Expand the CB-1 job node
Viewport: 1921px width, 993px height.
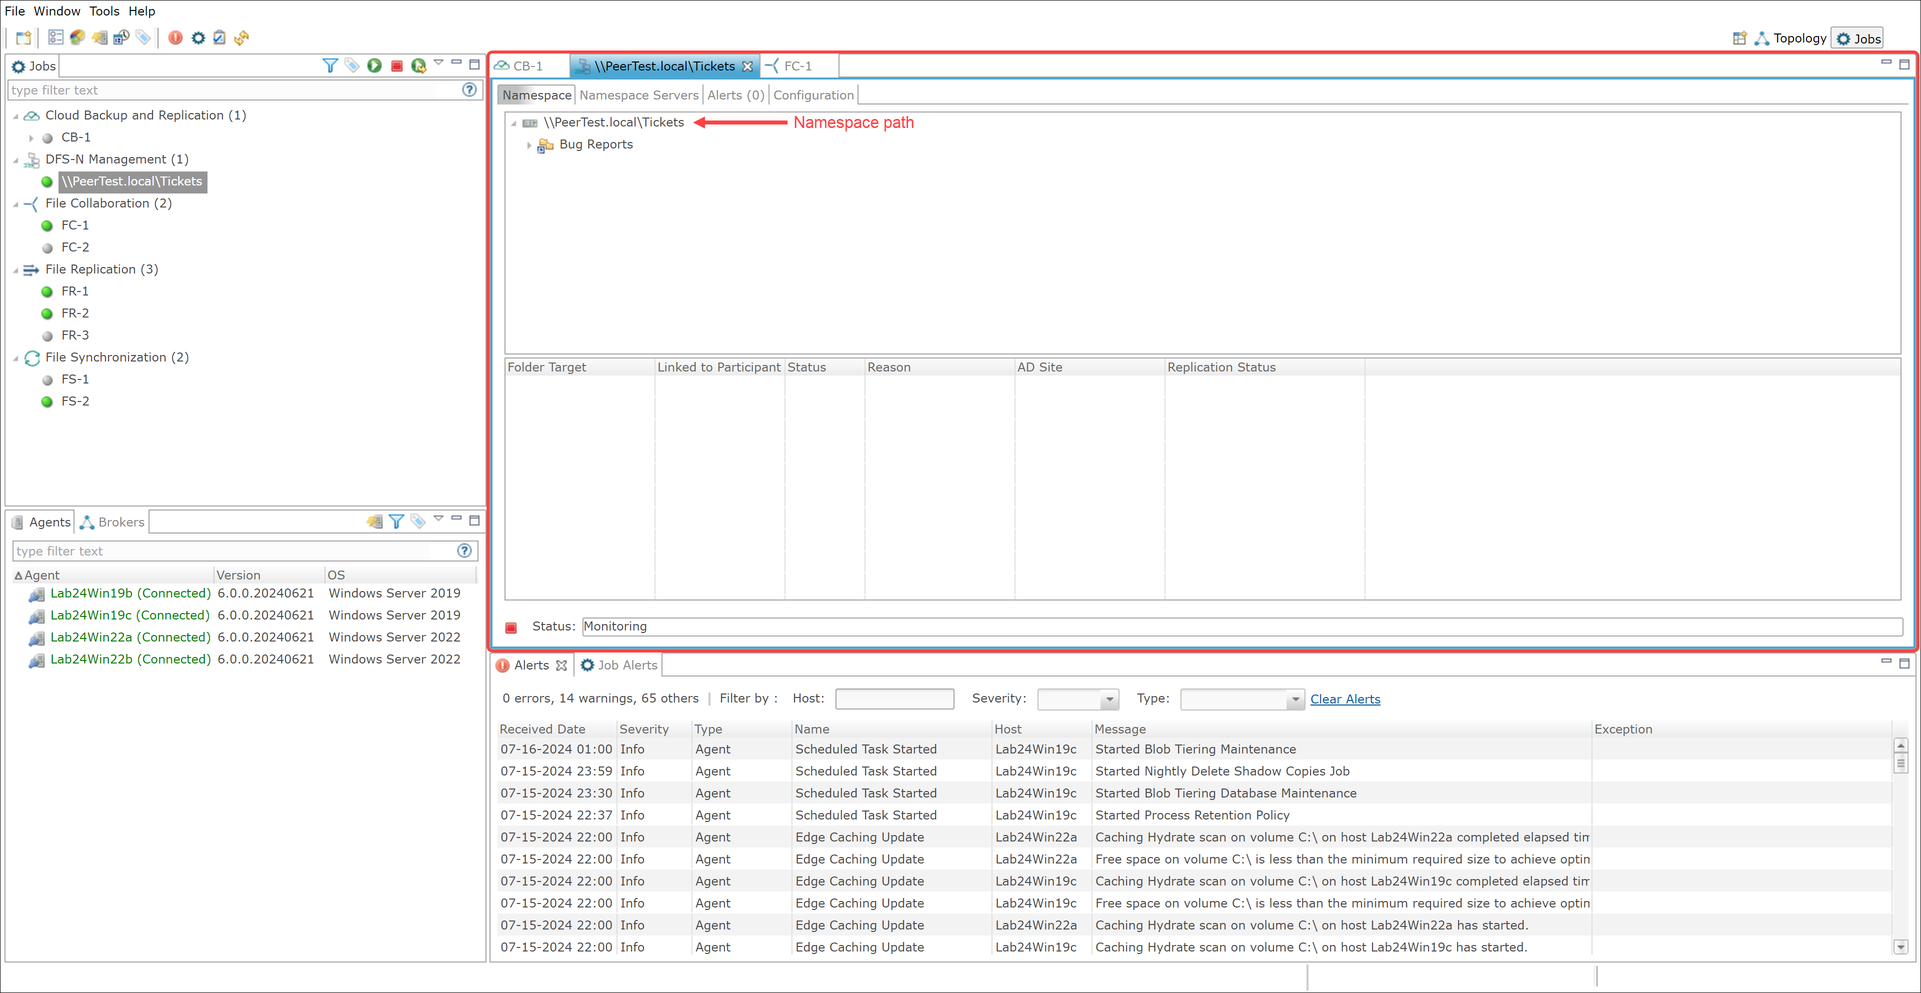coord(31,138)
